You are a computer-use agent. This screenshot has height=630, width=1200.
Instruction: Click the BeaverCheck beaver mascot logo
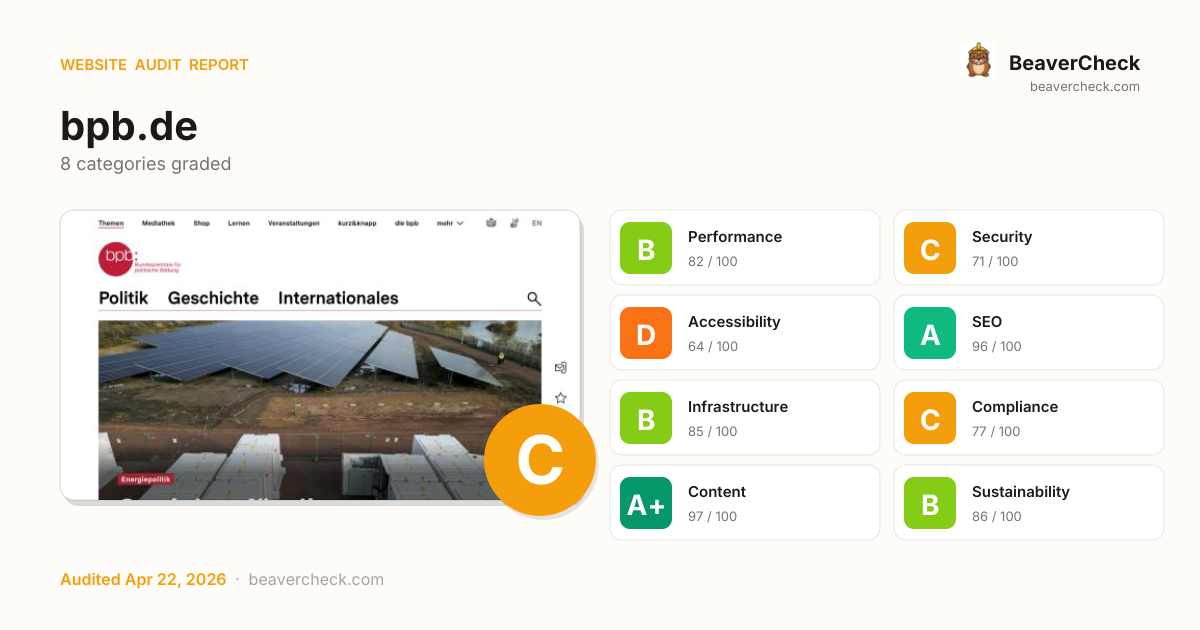978,61
